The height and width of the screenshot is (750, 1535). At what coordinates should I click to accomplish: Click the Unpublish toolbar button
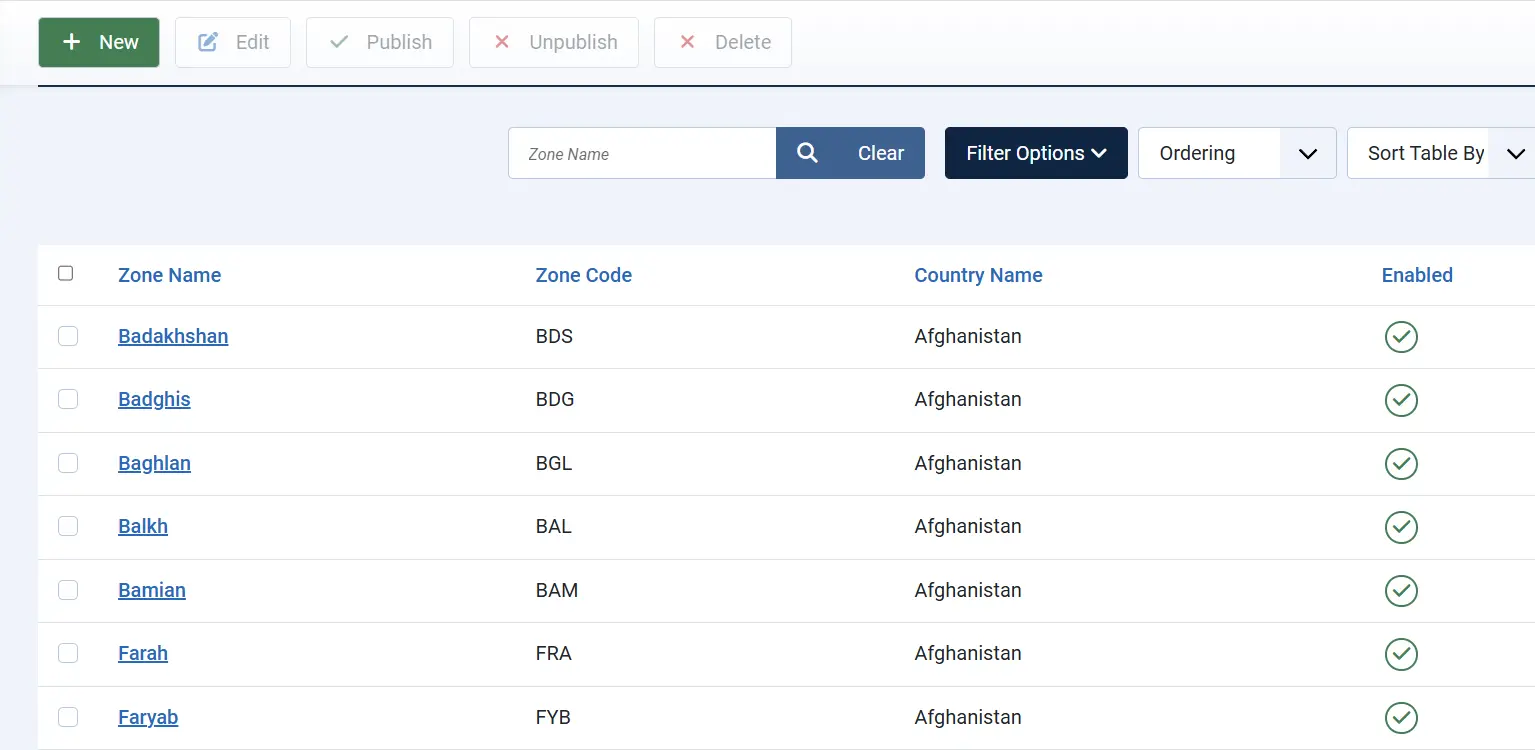pos(554,42)
